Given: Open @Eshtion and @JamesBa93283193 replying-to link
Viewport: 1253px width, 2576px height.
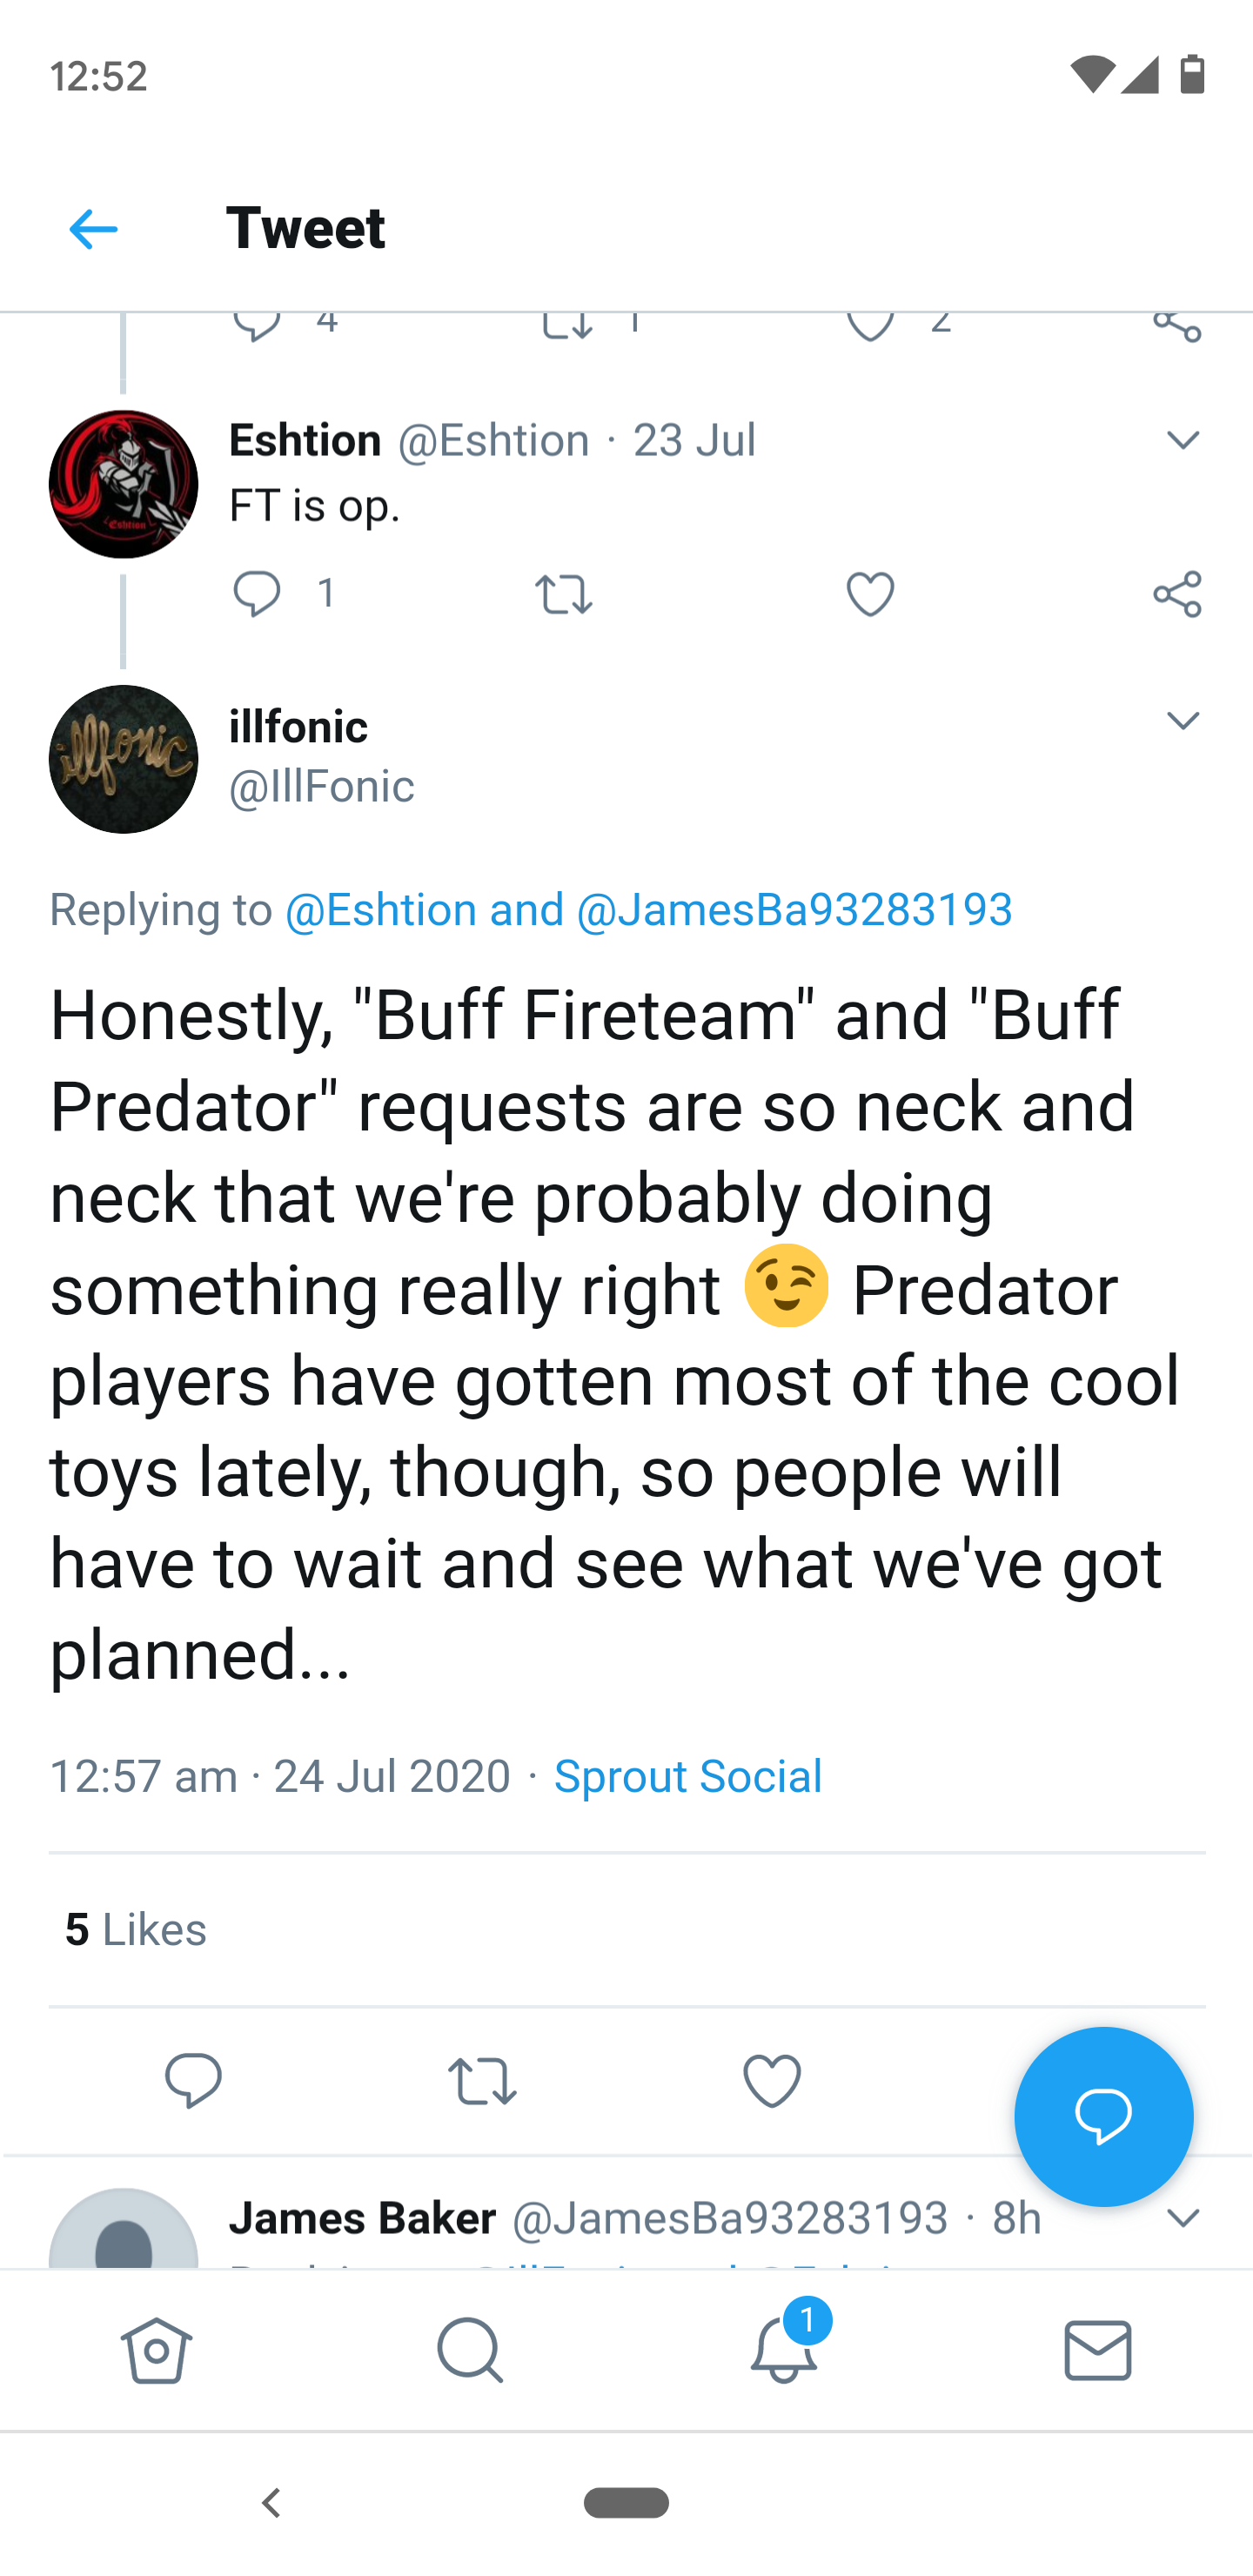Looking at the screenshot, I should pyautogui.click(x=648, y=910).
